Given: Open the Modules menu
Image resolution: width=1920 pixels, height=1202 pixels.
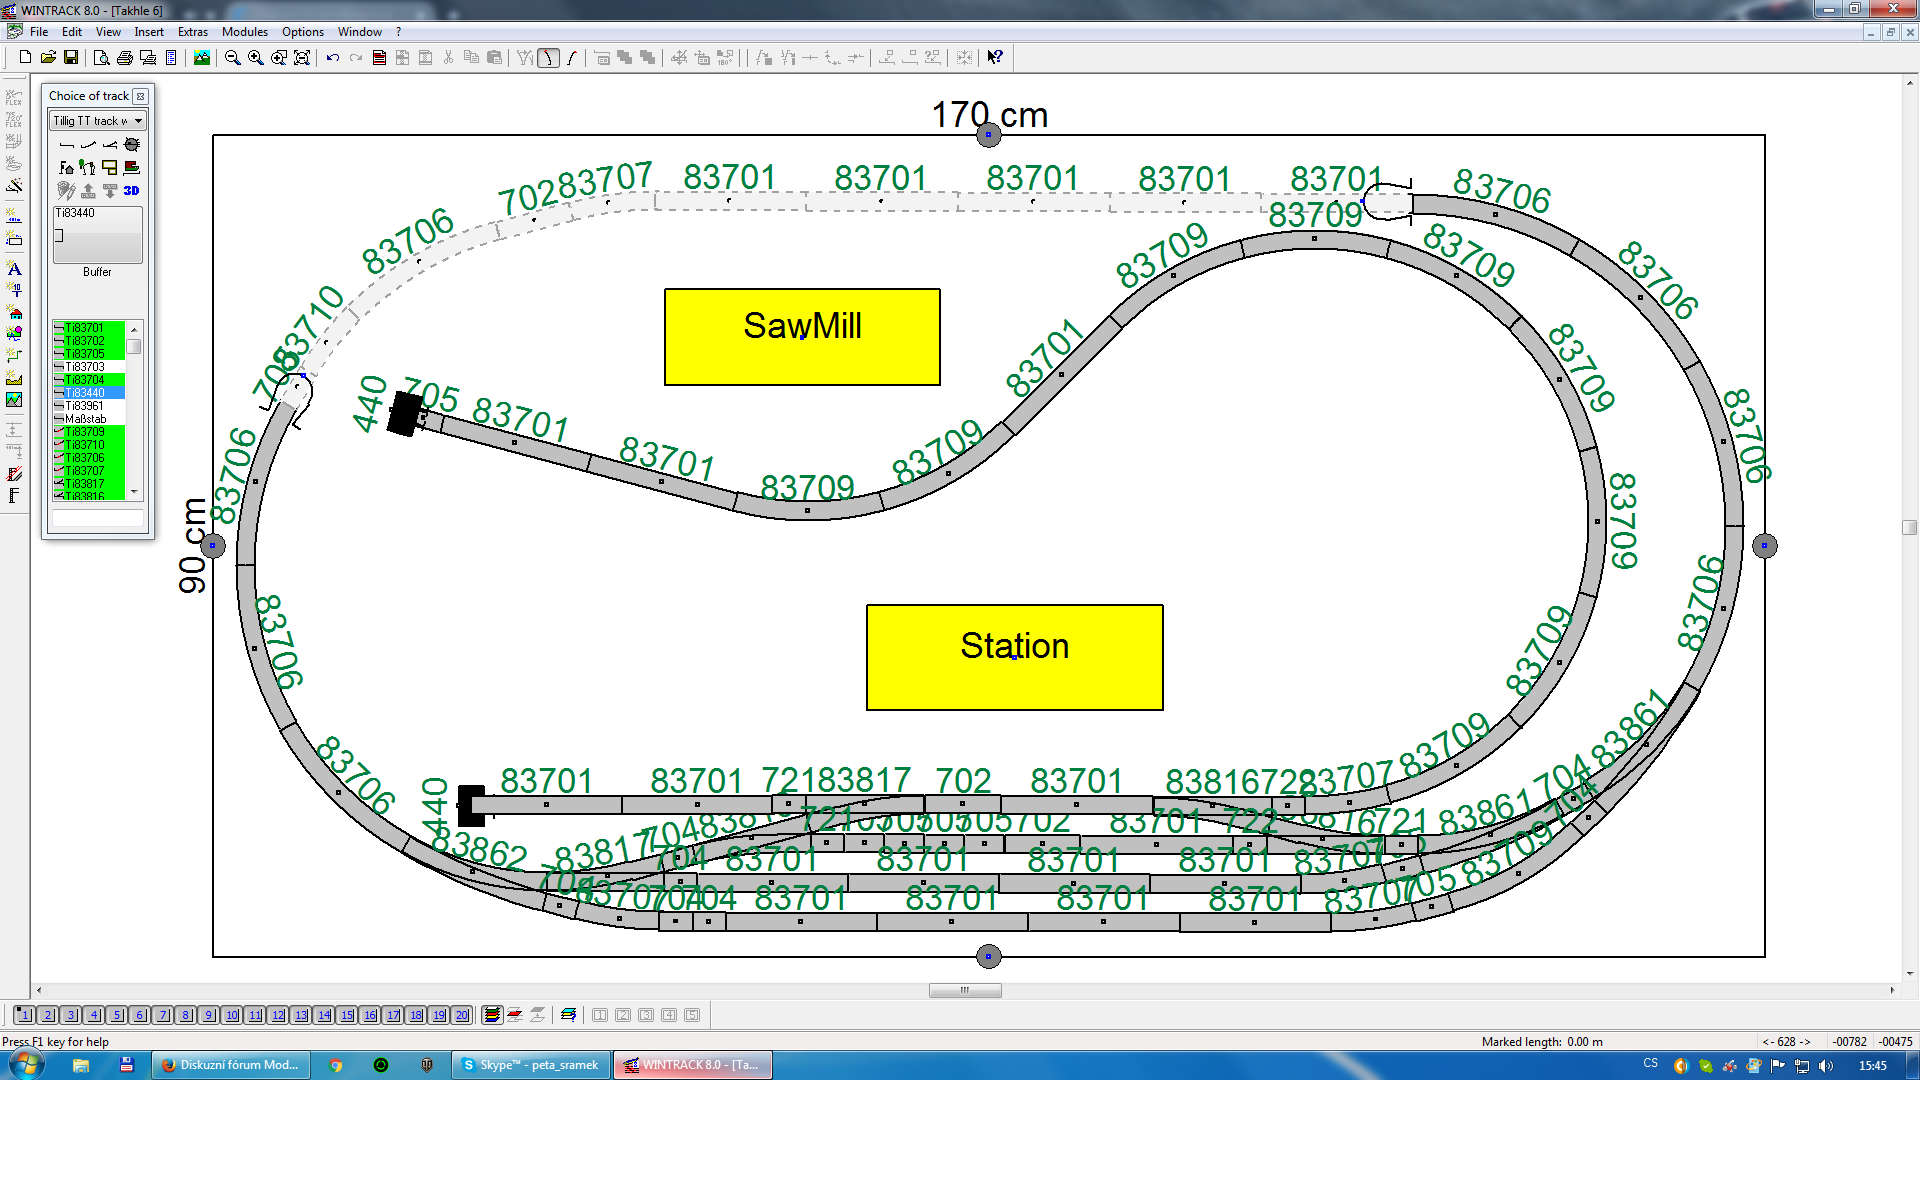Looking at the screenshot, I should (244, 32).
